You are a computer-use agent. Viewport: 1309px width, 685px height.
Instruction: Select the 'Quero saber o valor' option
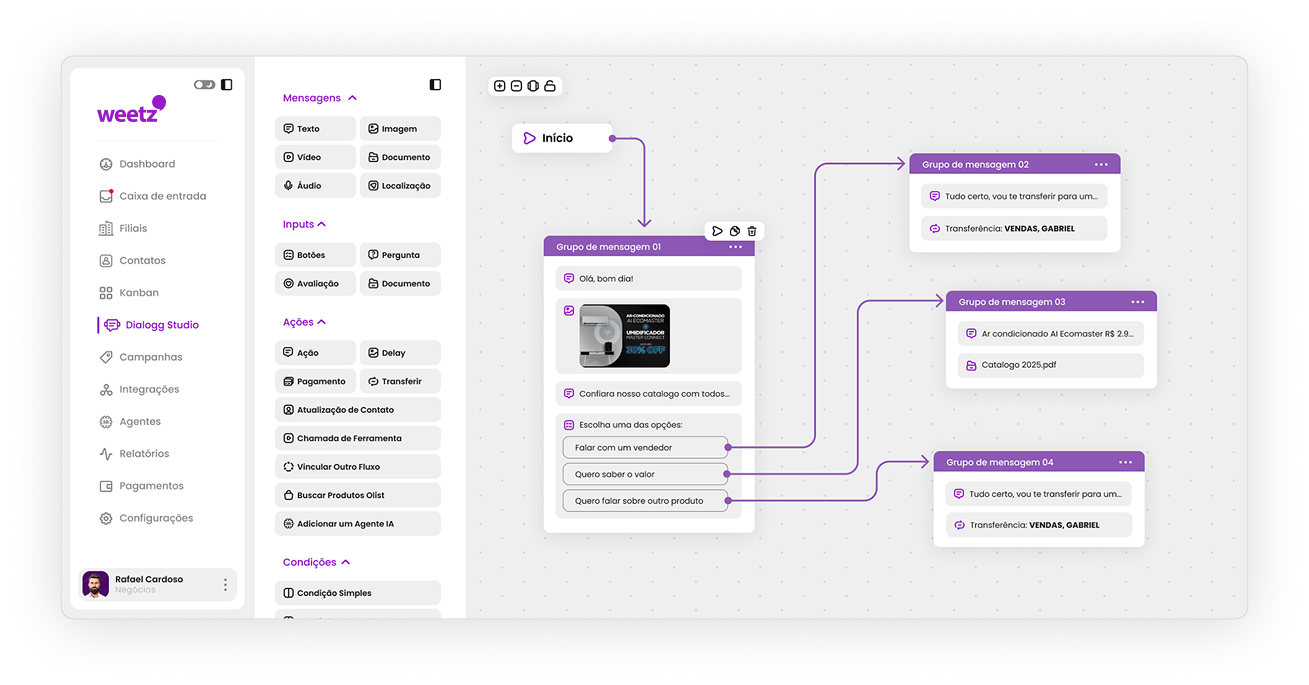pos(645,474)
